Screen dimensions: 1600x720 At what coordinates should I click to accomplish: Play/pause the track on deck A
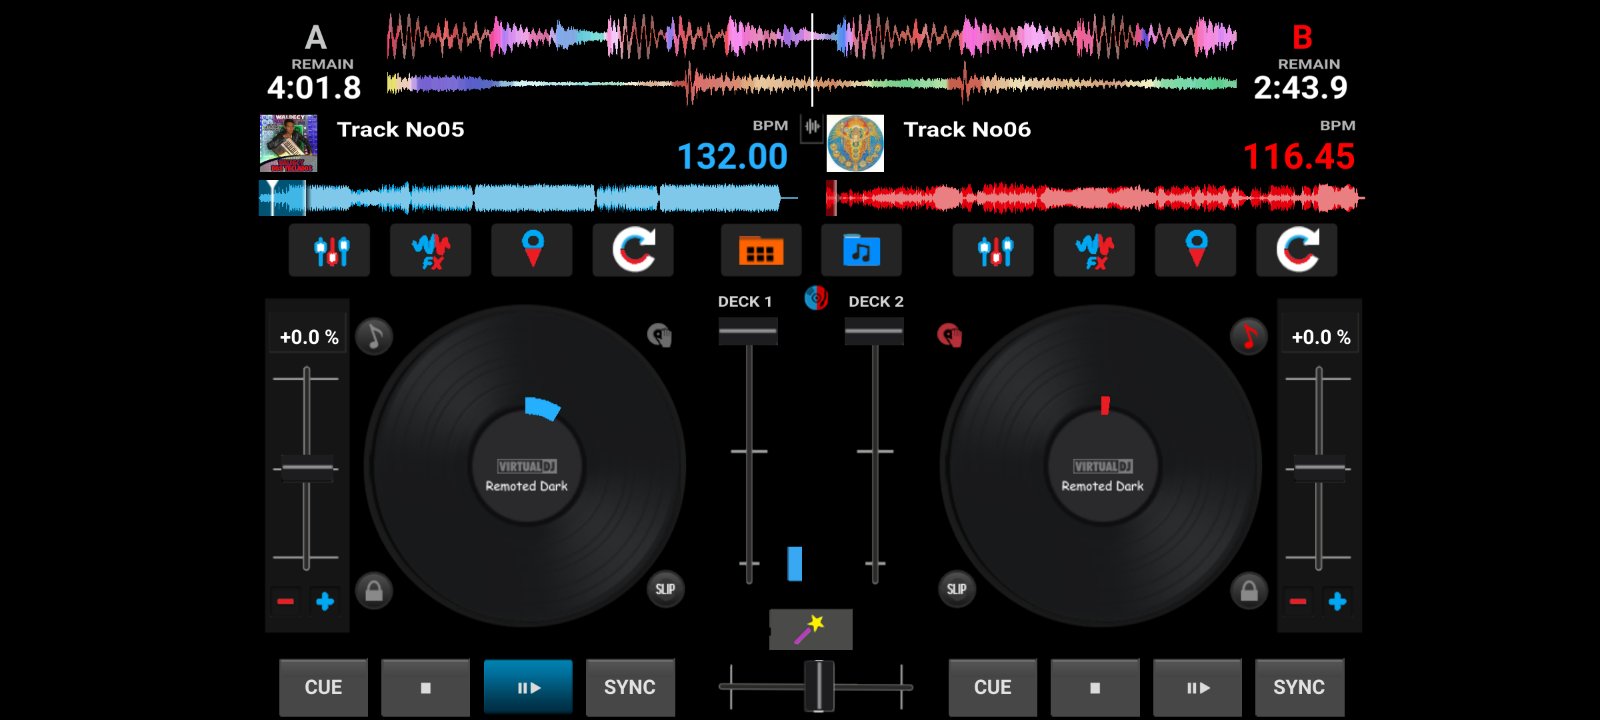pos(528,687)
